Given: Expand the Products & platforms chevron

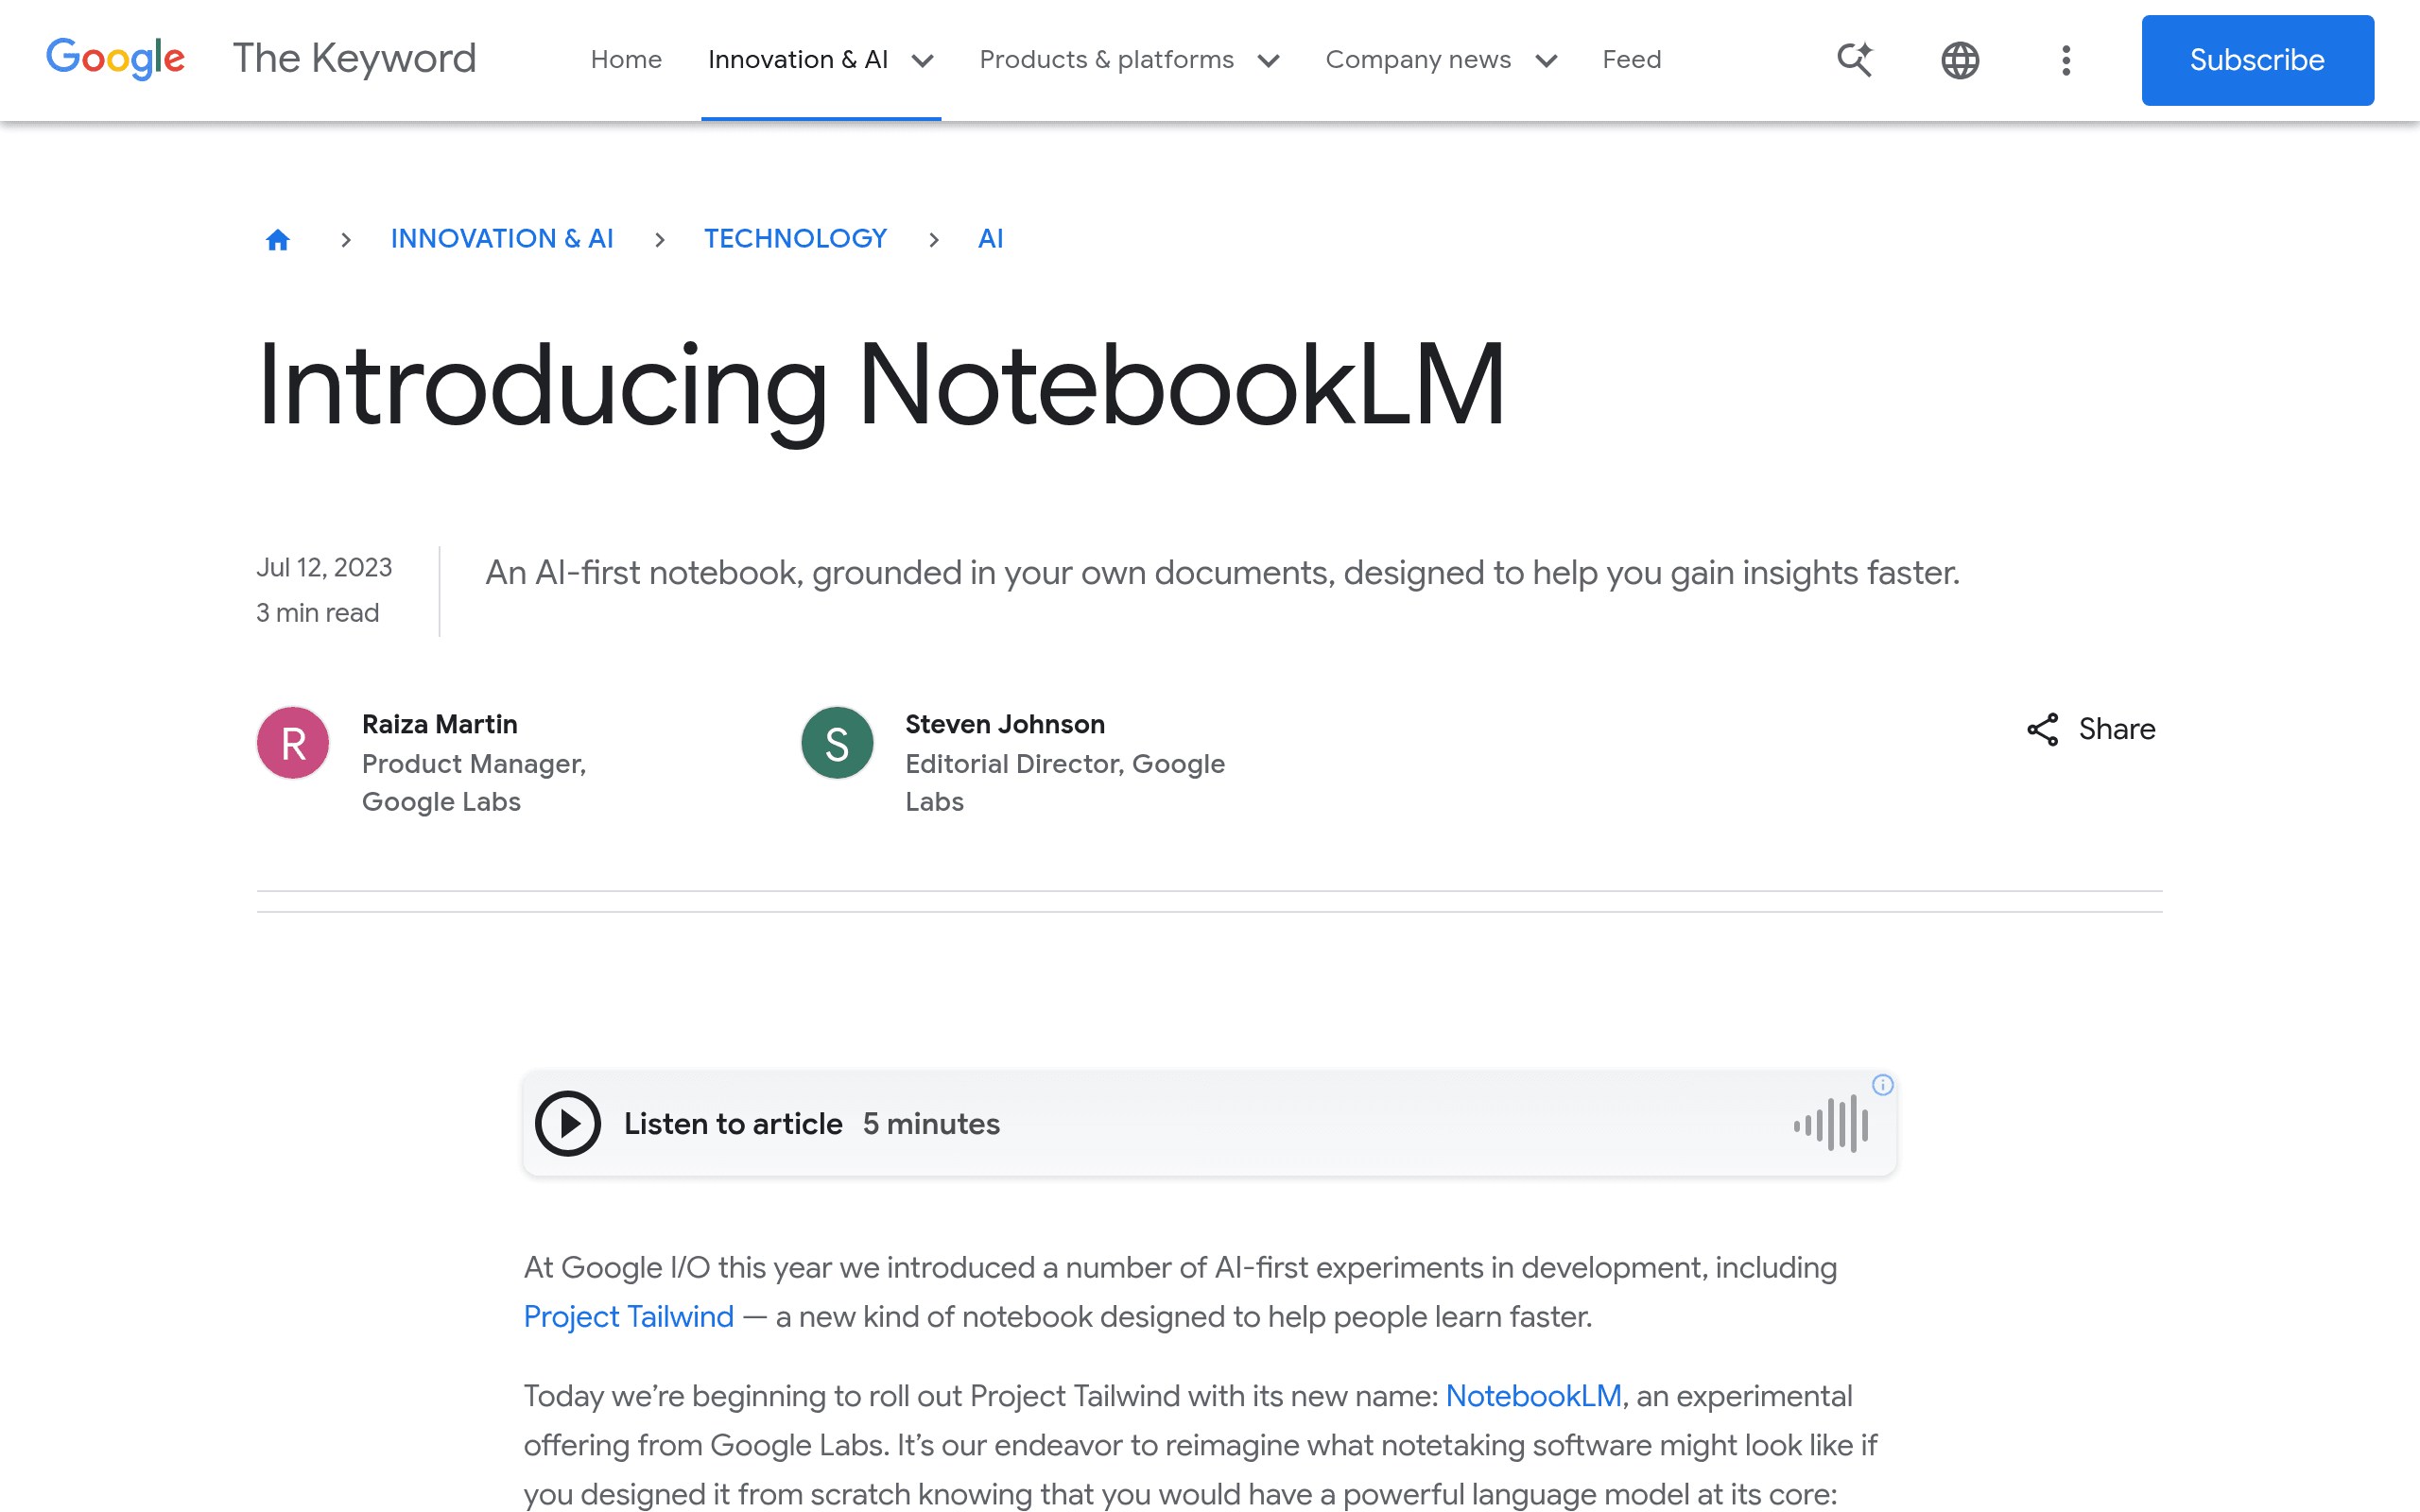Looking at the screenshot, I should (1268, 61).
